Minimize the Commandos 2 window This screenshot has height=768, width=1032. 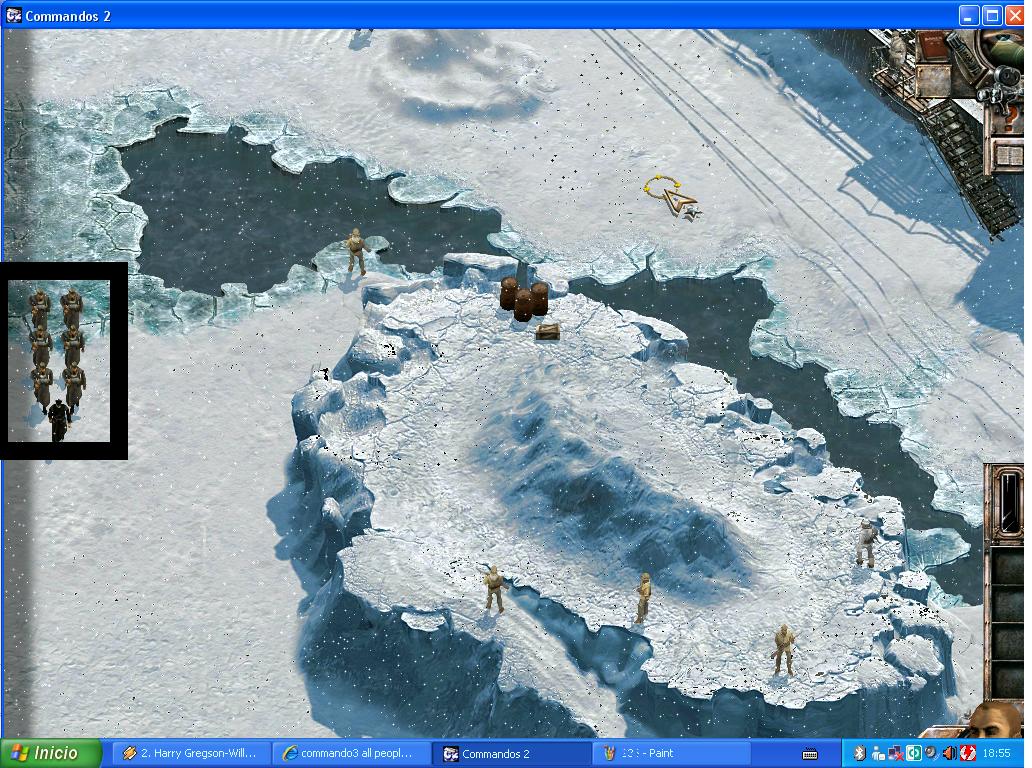(967, 16)
